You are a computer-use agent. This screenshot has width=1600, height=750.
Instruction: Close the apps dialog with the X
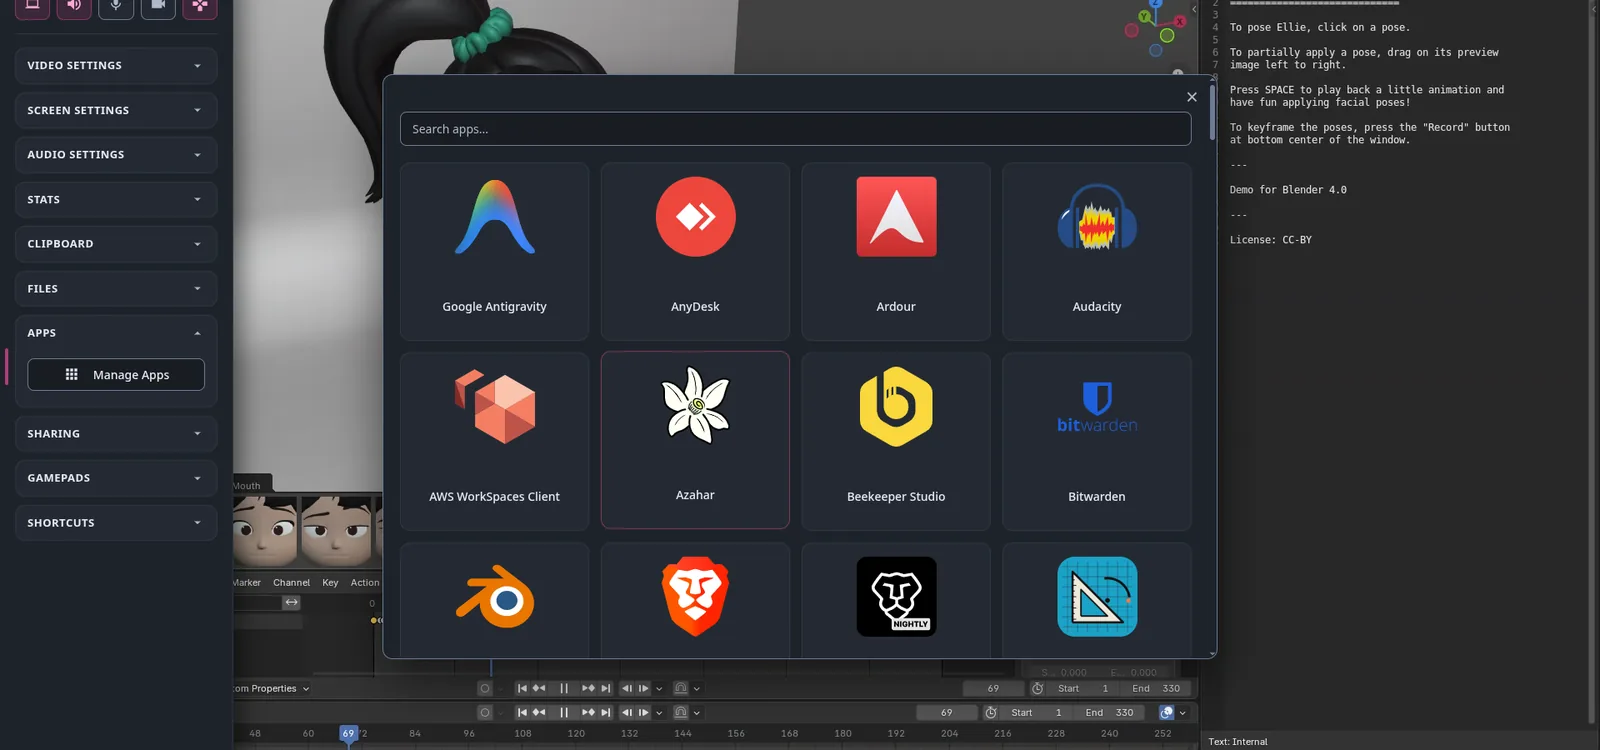click(1192, 97)
